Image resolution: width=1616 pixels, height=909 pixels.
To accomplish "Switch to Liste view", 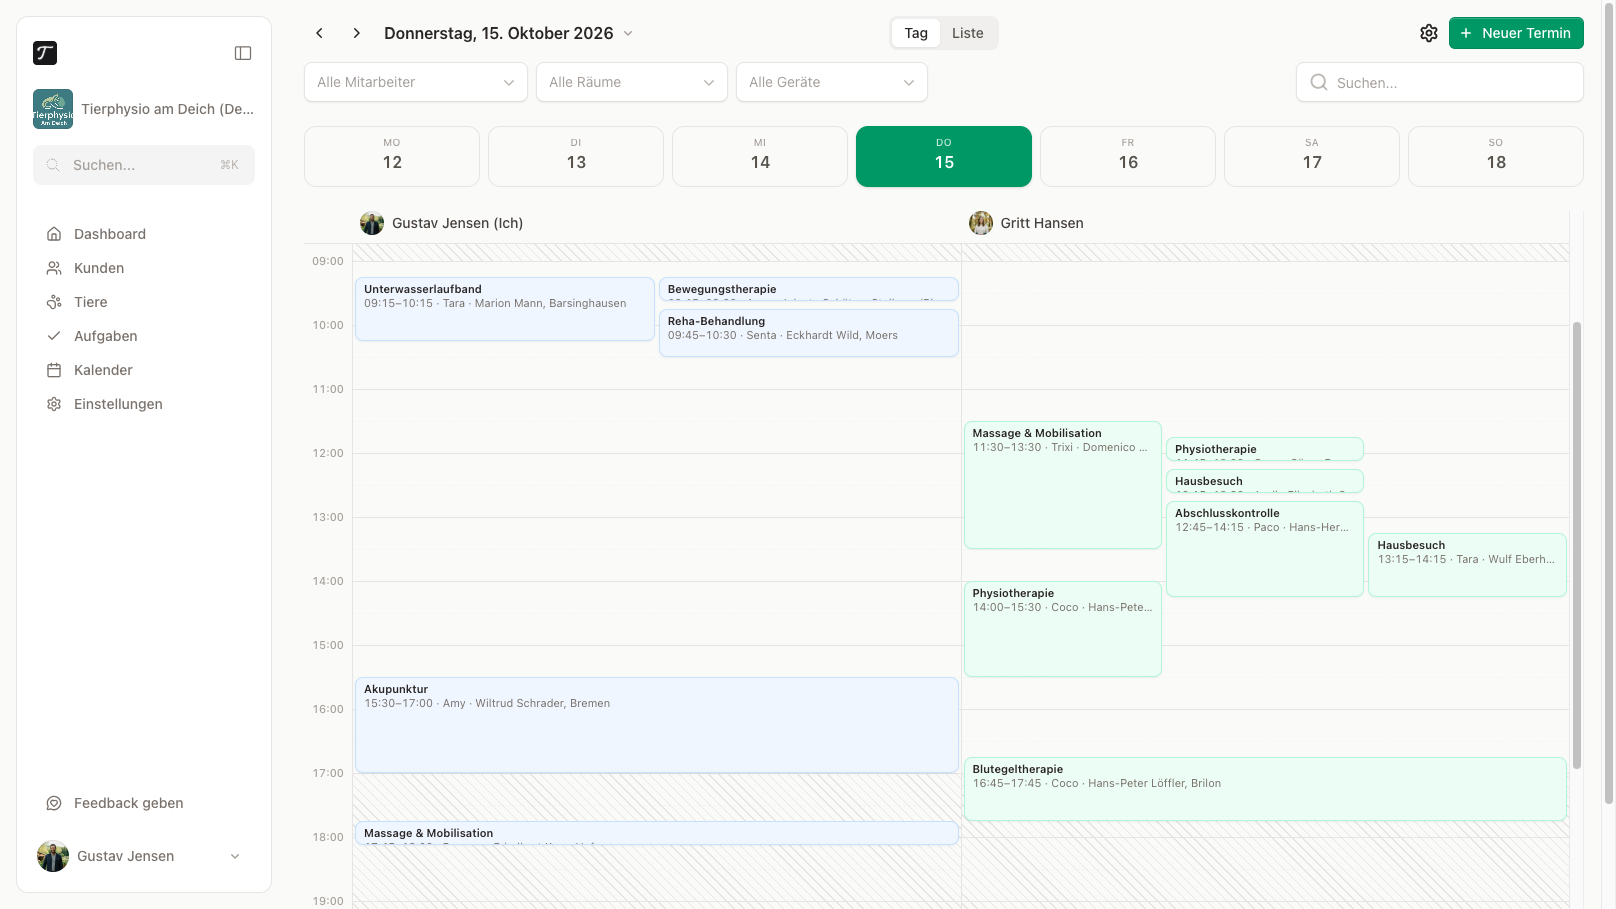I will tap(968, 33).
